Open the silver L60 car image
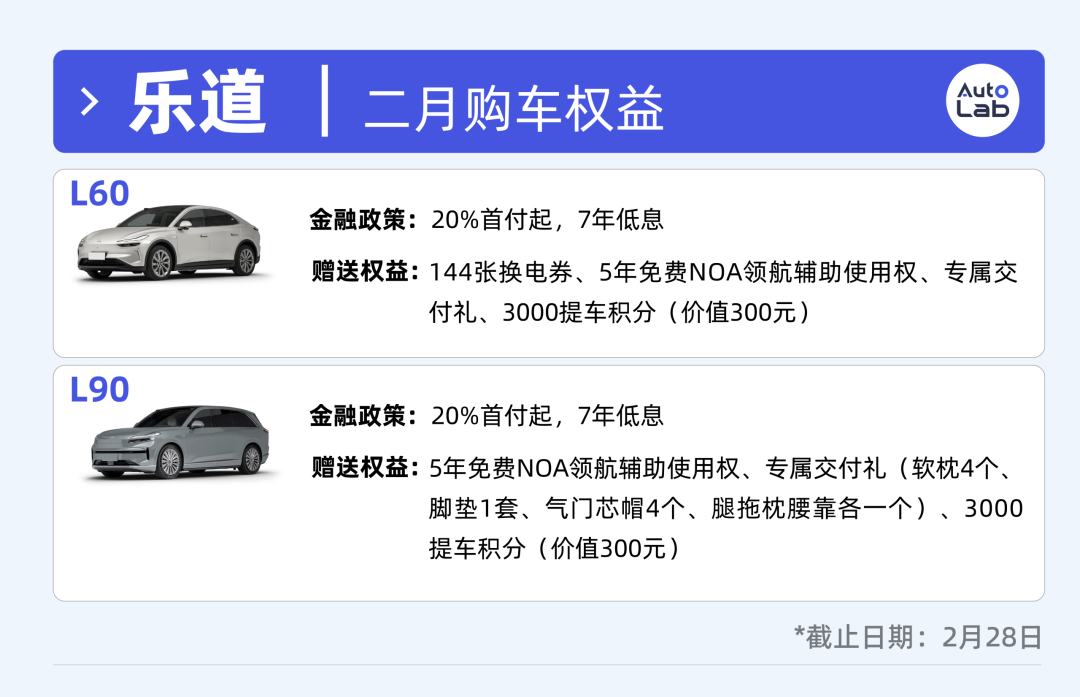The image size is (1080, 697). pos(169,242)
